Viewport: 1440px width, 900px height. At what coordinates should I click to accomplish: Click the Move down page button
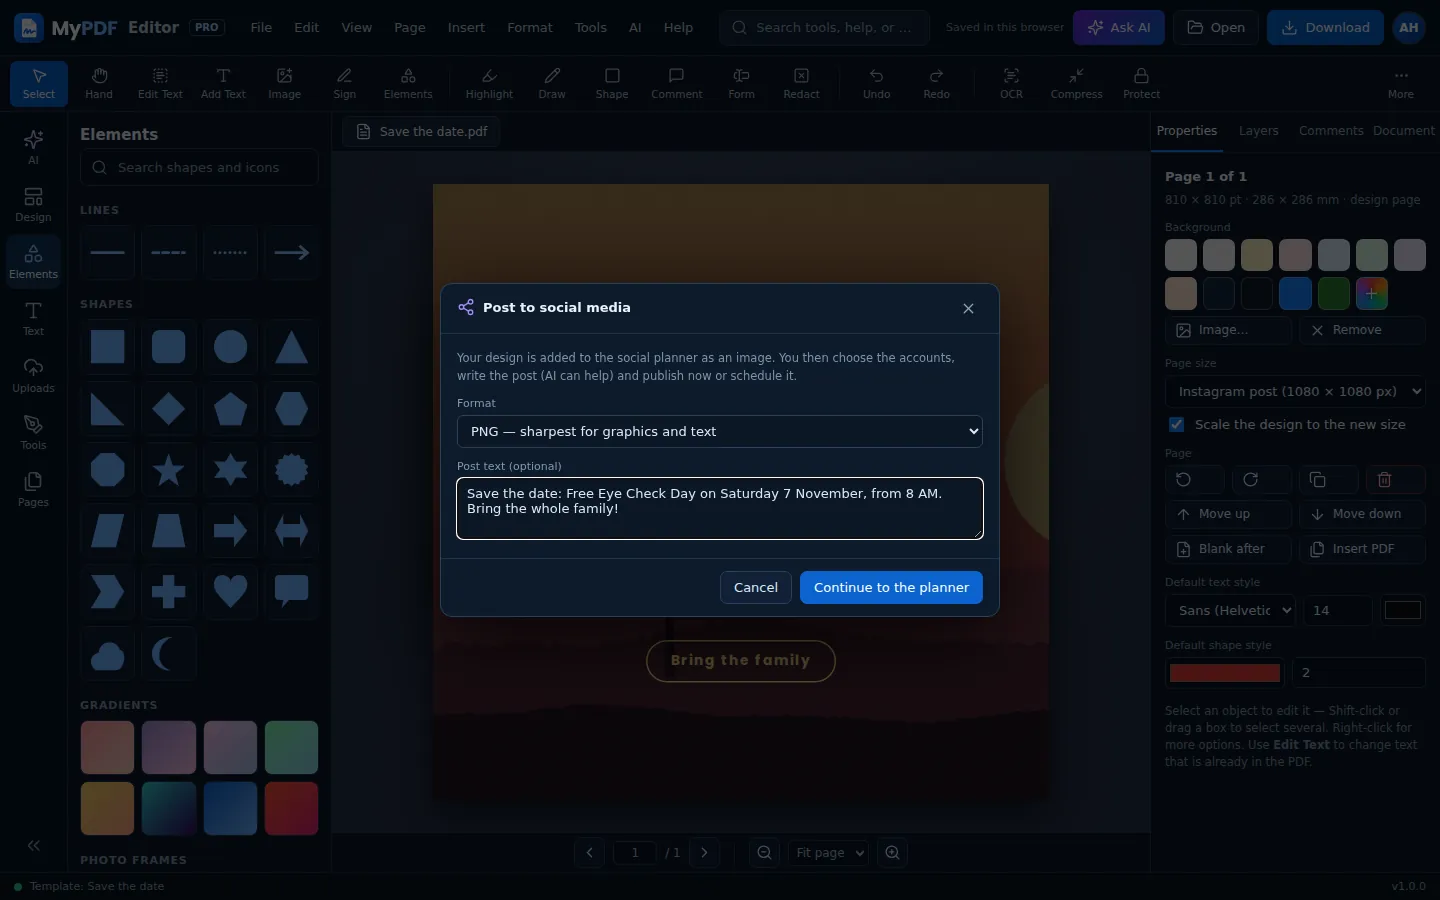[1362, 514]
